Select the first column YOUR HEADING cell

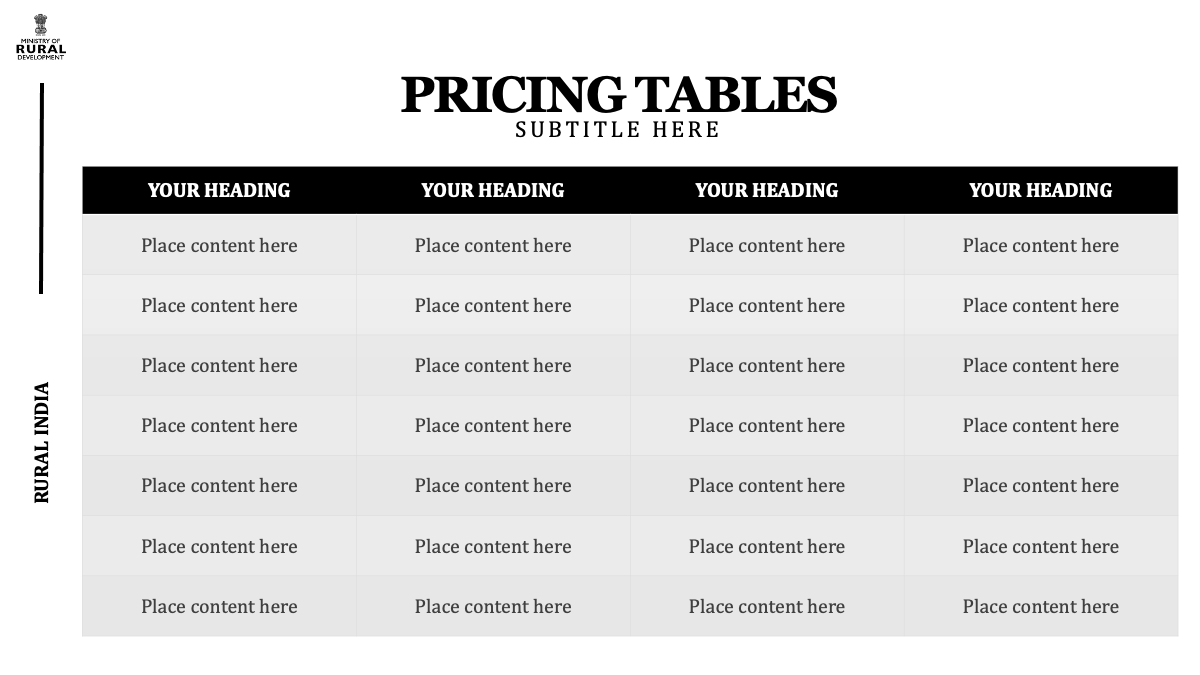click(x=219, y=190)
